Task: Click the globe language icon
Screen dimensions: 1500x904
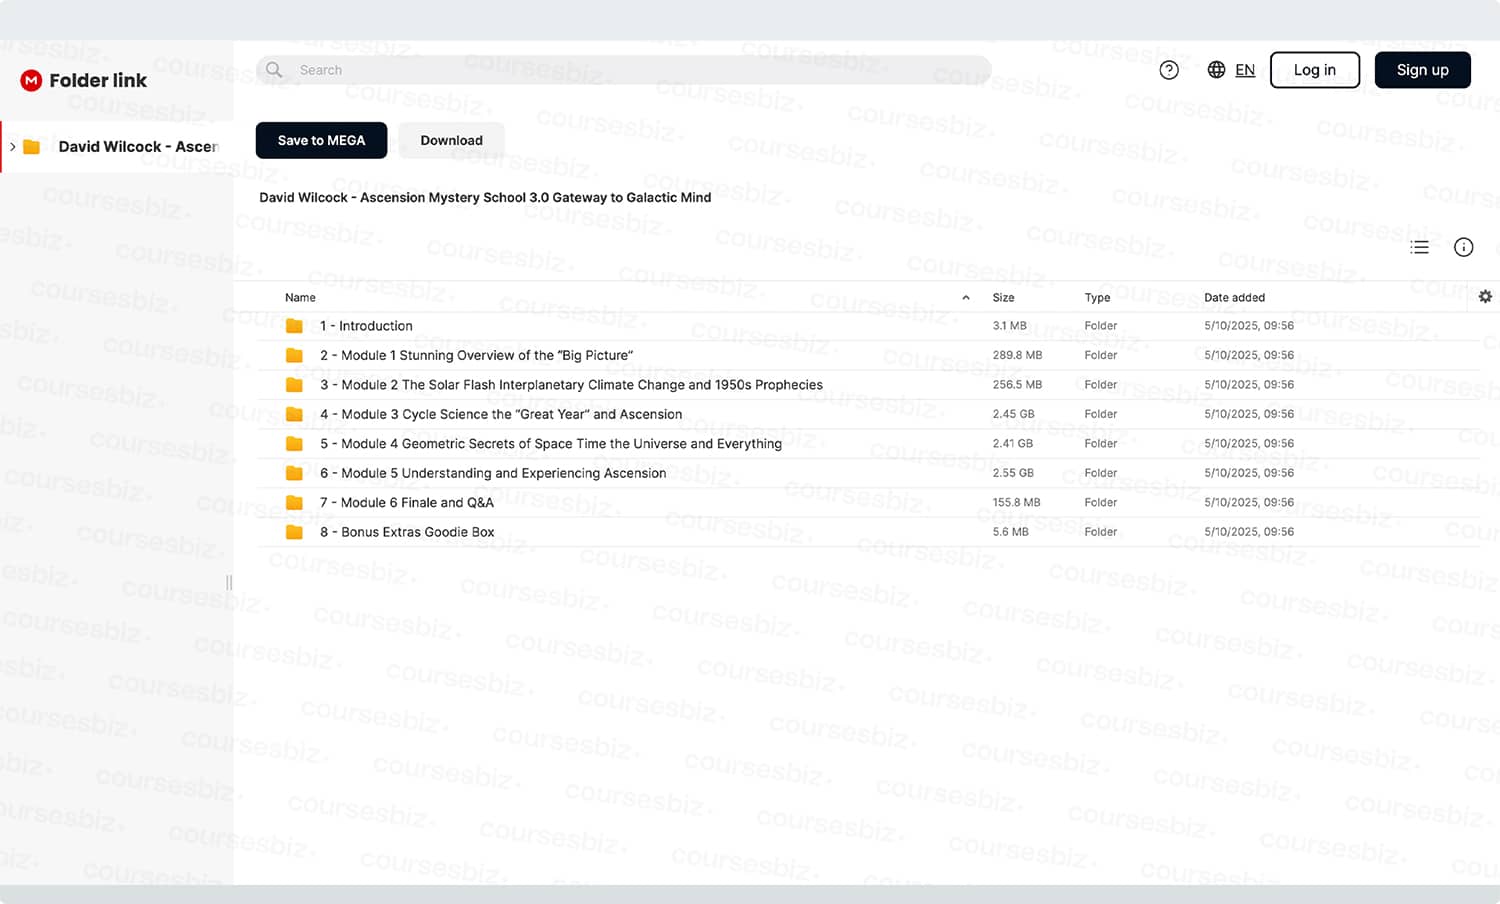Action: [1216, 70]
